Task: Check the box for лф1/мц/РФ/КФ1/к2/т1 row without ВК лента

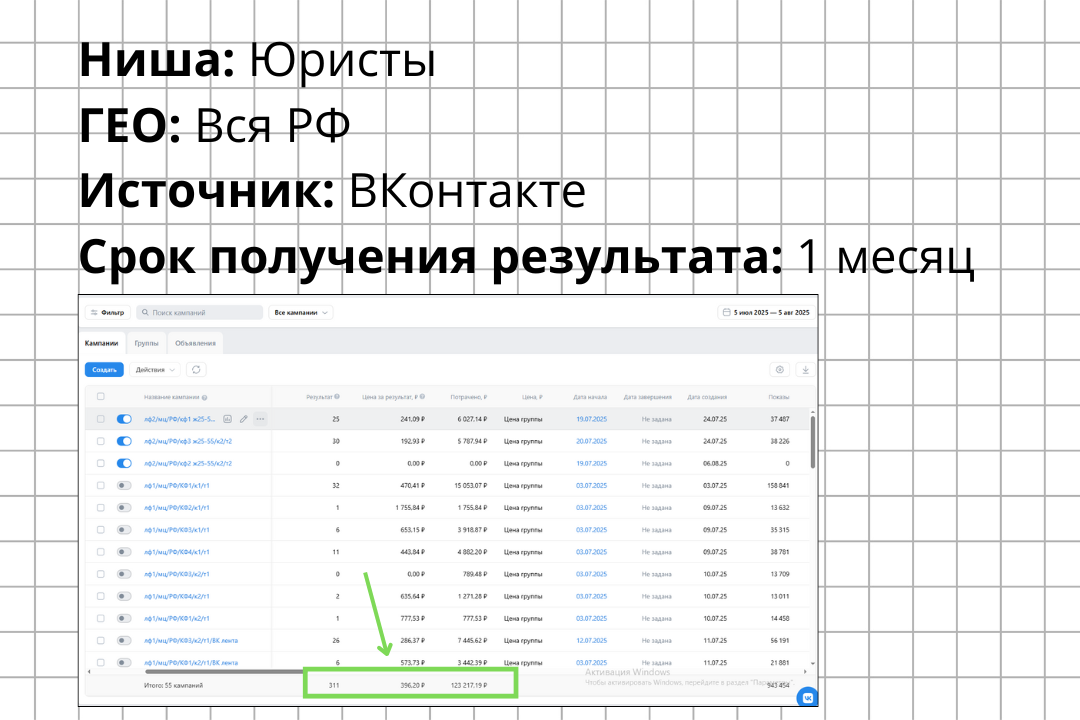Action: (x=101, y=618)
